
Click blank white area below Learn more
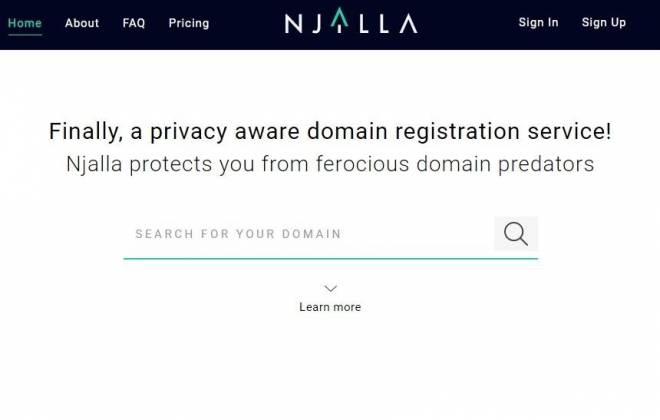tap(330, 370)
